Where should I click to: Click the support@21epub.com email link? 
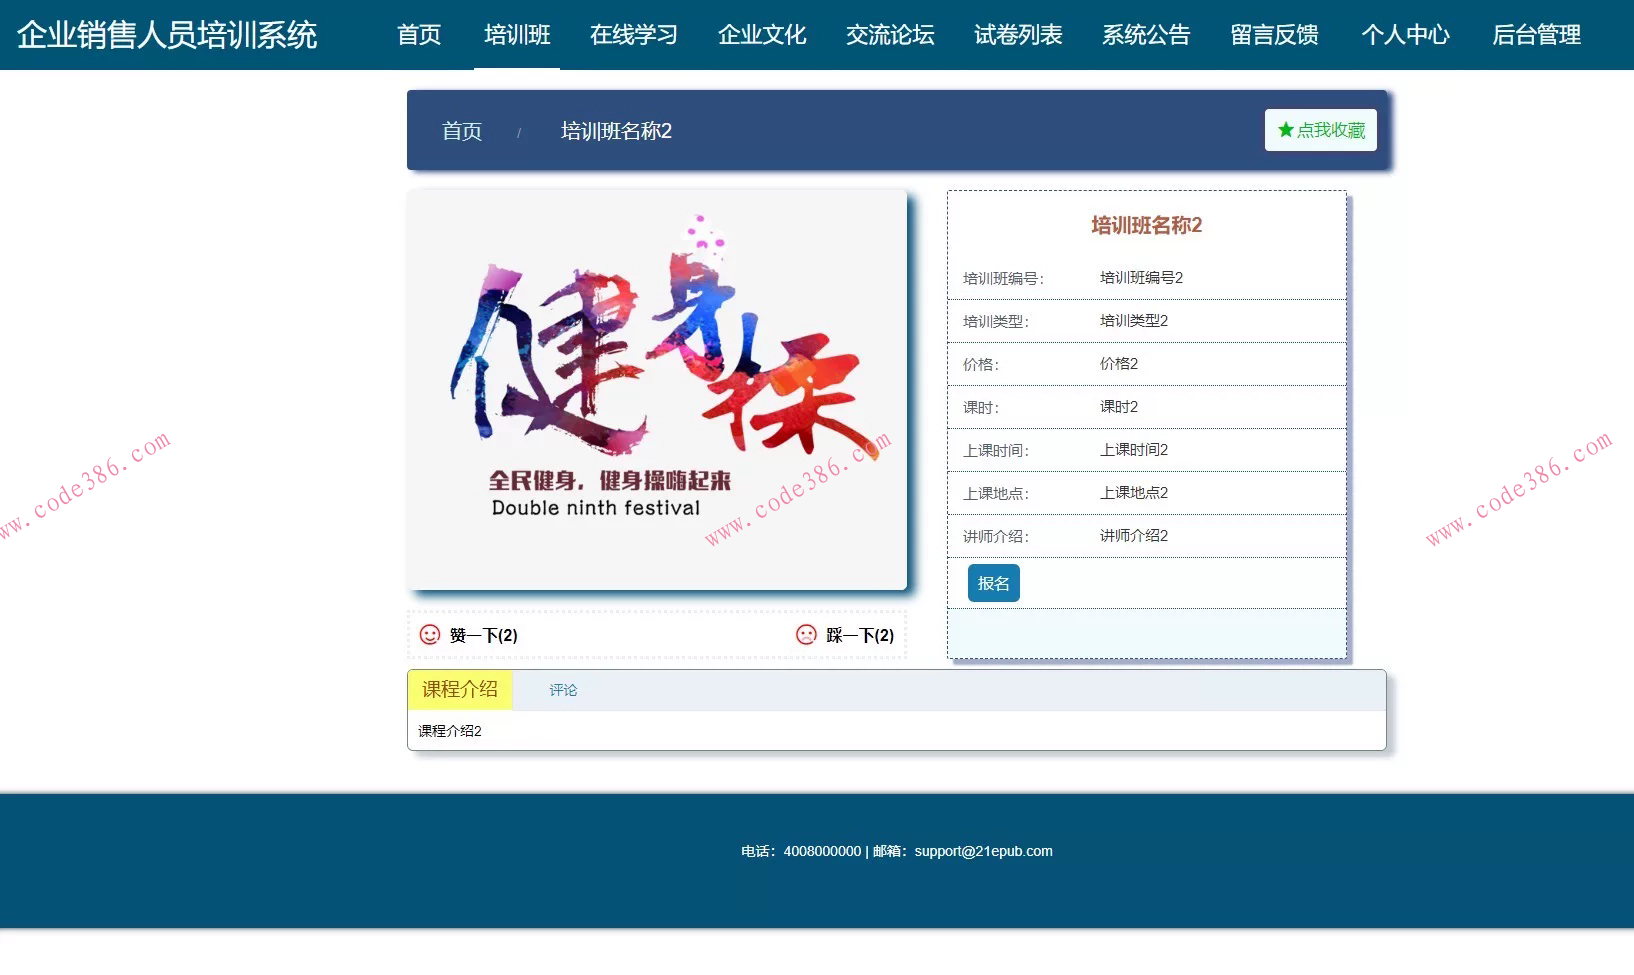(x=983, y=851)
